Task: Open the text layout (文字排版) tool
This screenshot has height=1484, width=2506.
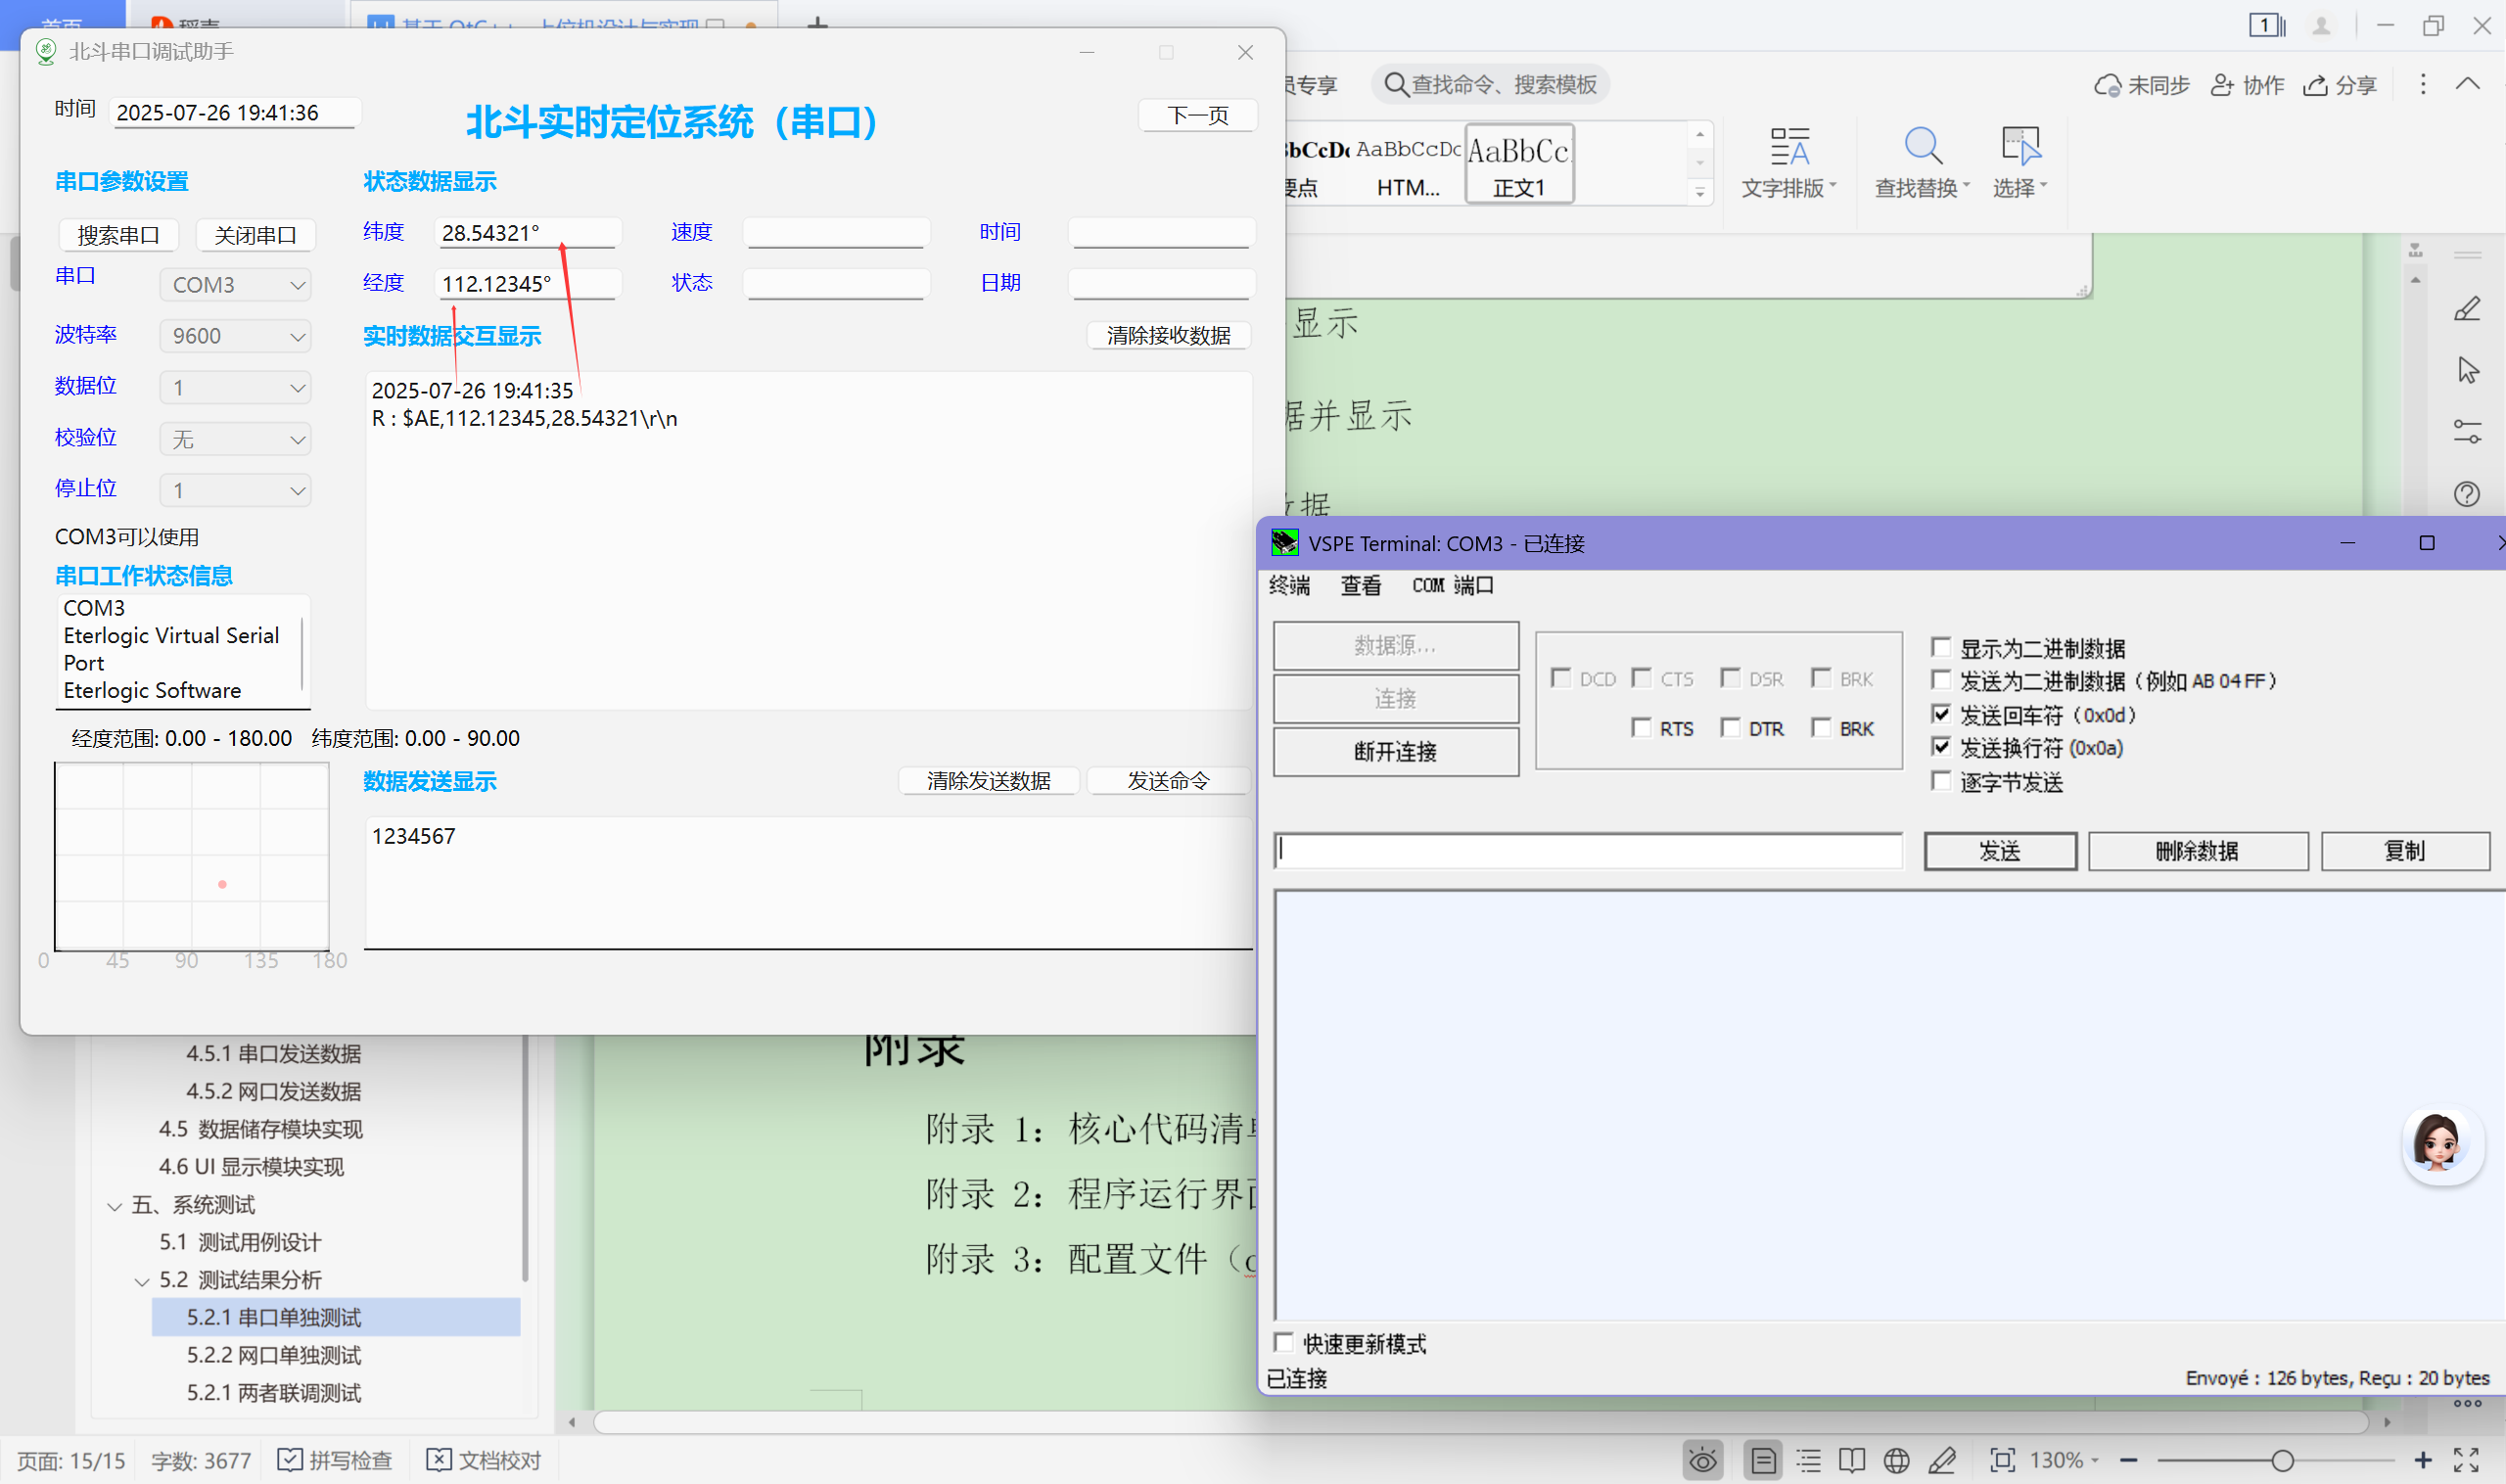Action: [x=1788, y=147]
